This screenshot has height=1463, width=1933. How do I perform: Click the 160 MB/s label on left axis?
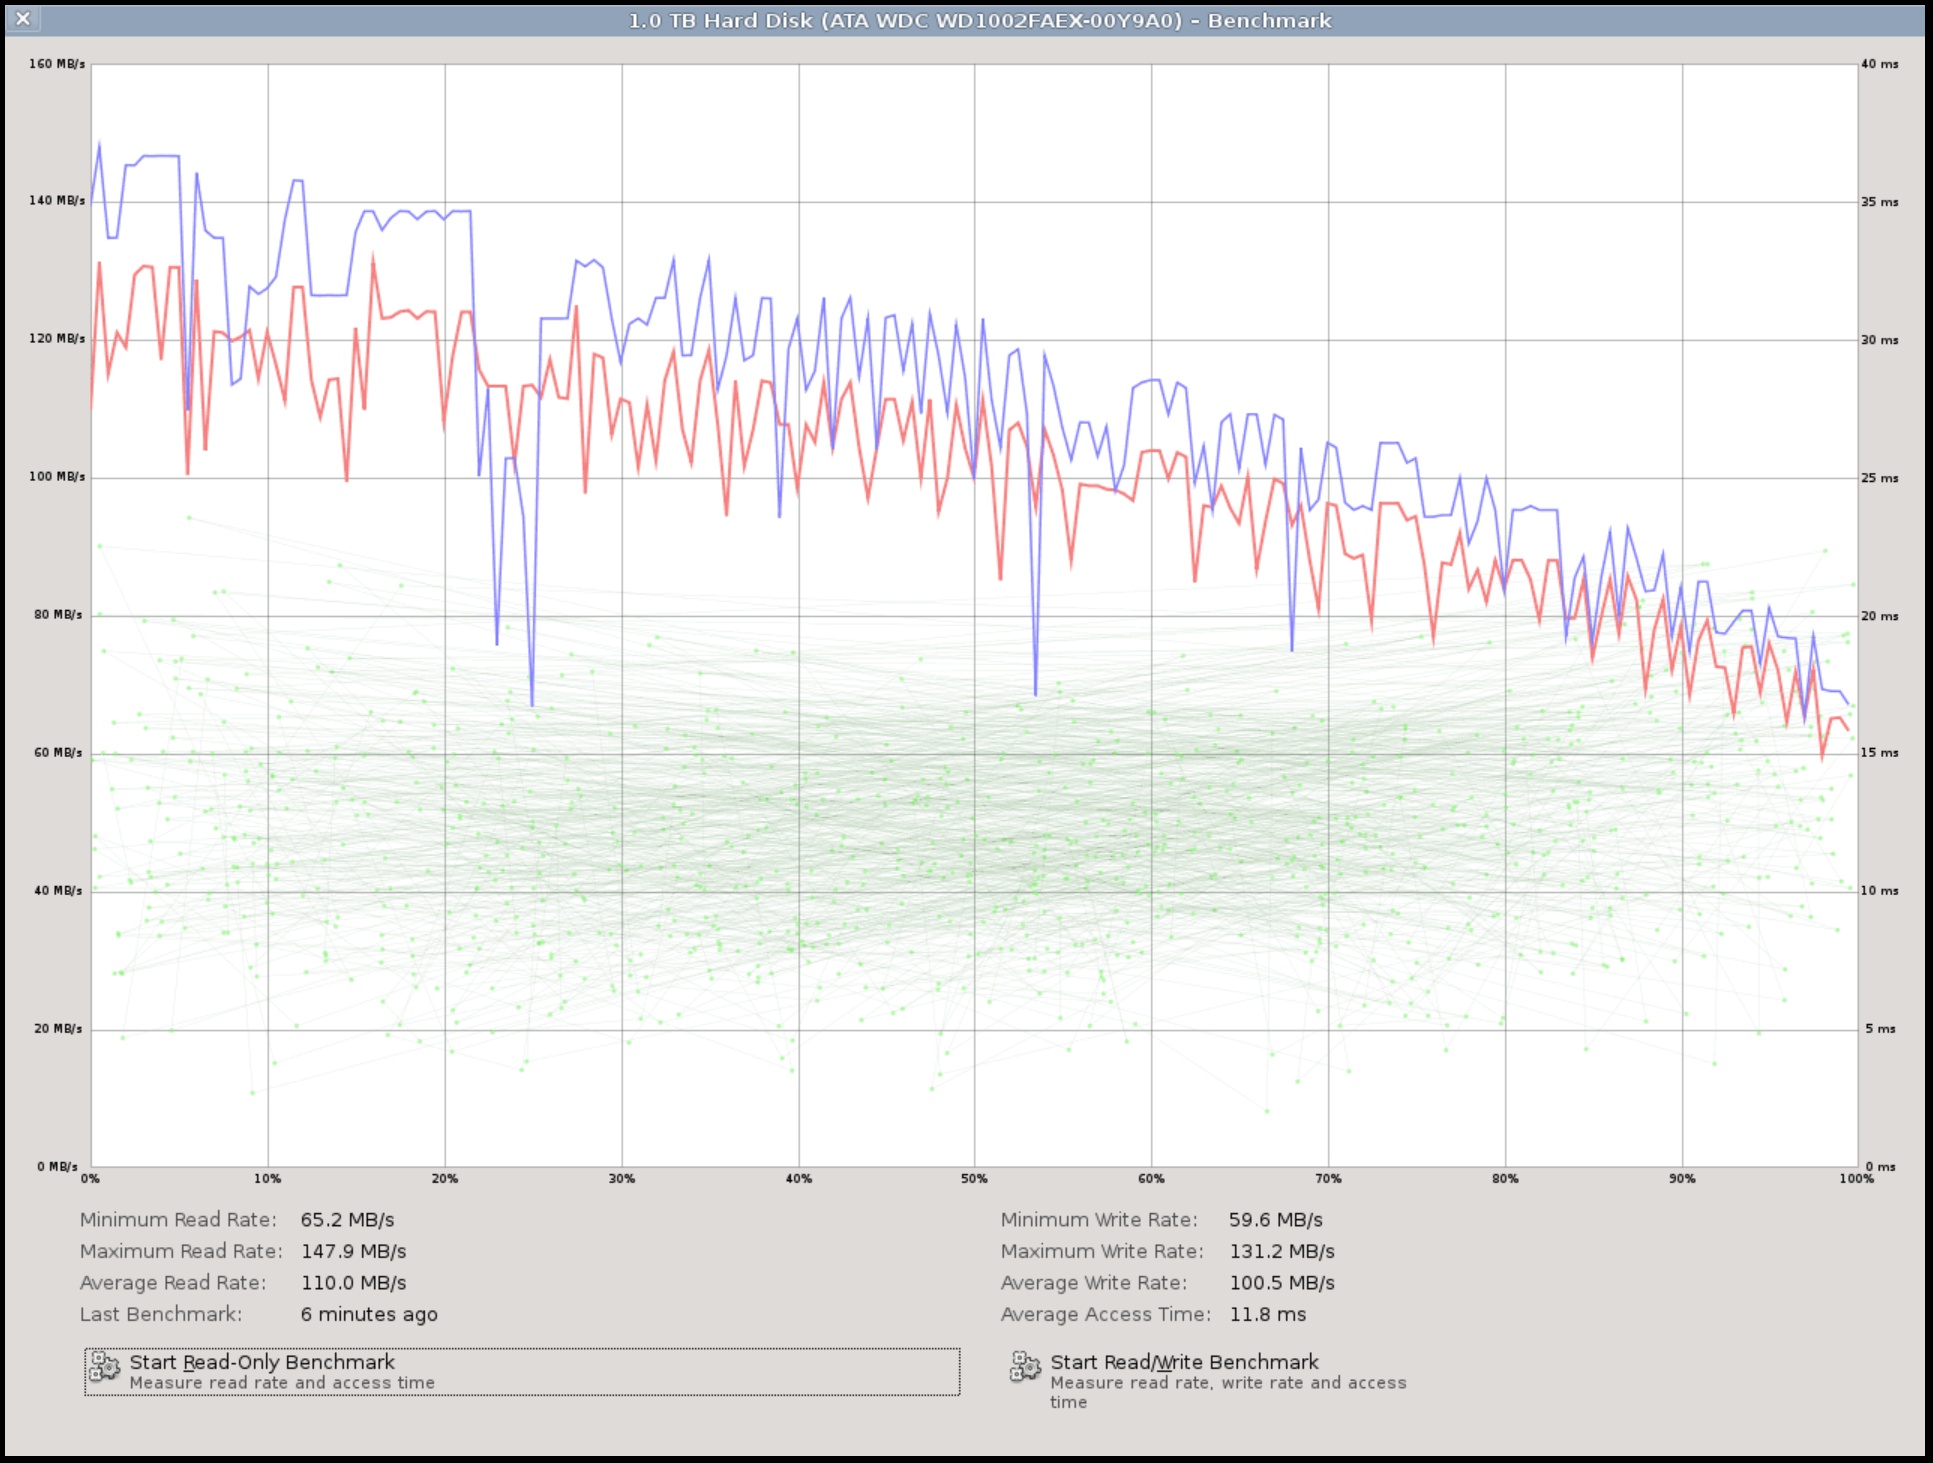click(x=57, y=64)
